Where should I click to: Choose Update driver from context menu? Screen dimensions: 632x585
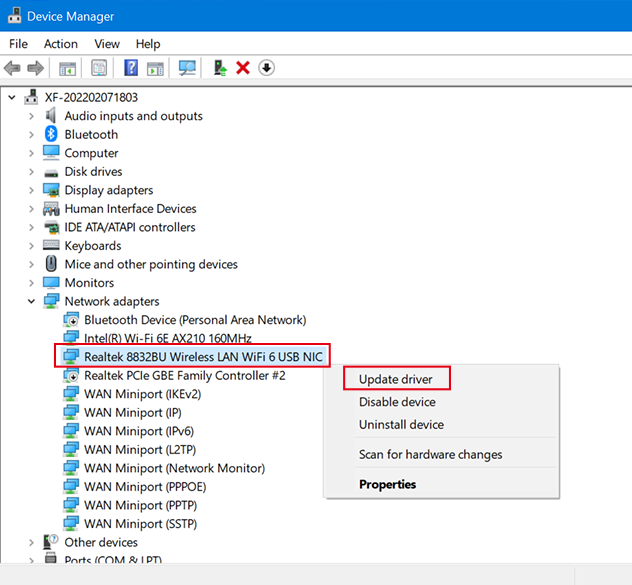click(395, 379)
